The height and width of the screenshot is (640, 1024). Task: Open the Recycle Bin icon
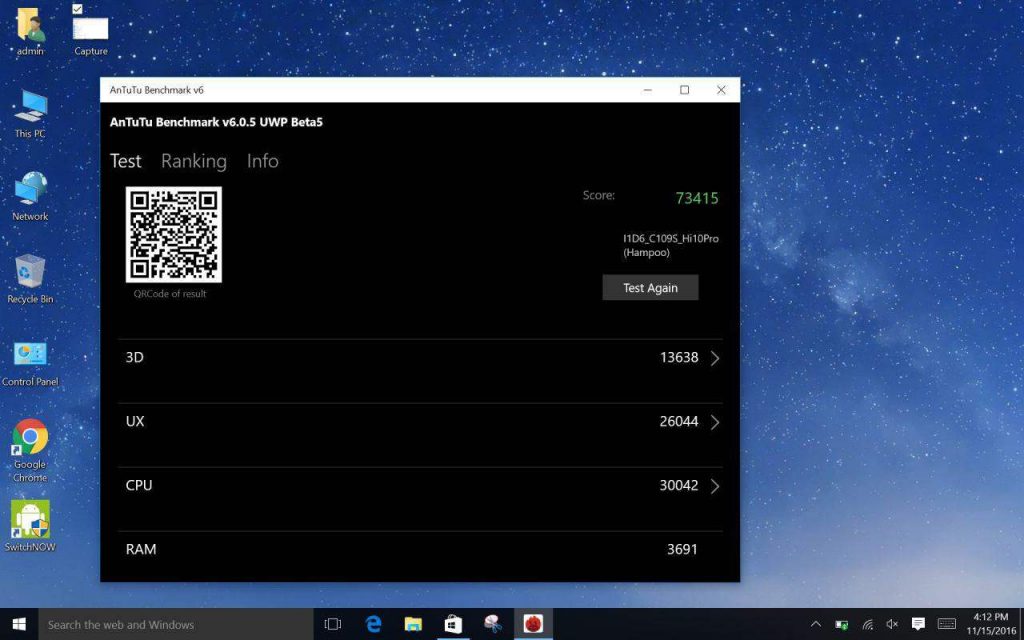click(30, 279)
